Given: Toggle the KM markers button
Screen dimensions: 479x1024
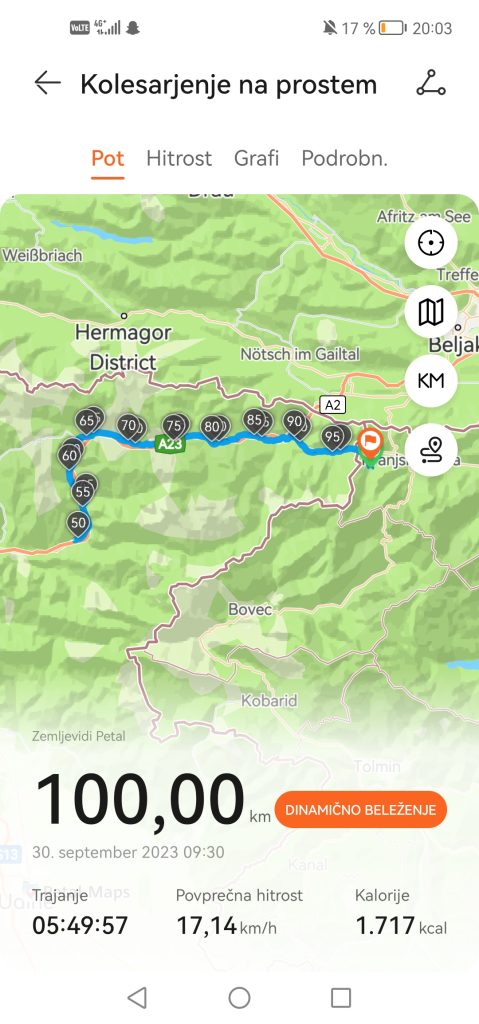Looking at the screenshot, I should (431, 380).
